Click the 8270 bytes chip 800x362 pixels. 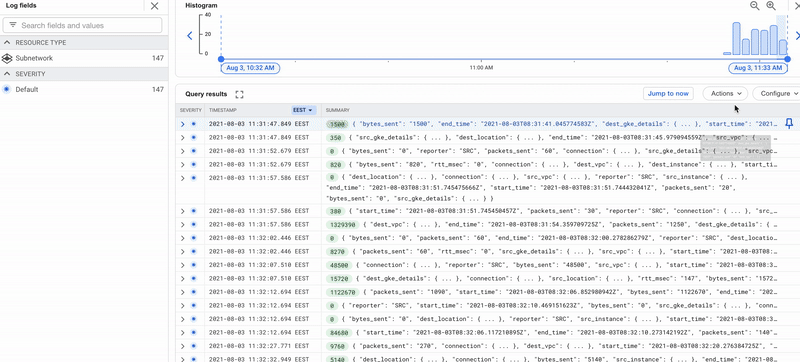pyautogui.click(x=337, y=251)
